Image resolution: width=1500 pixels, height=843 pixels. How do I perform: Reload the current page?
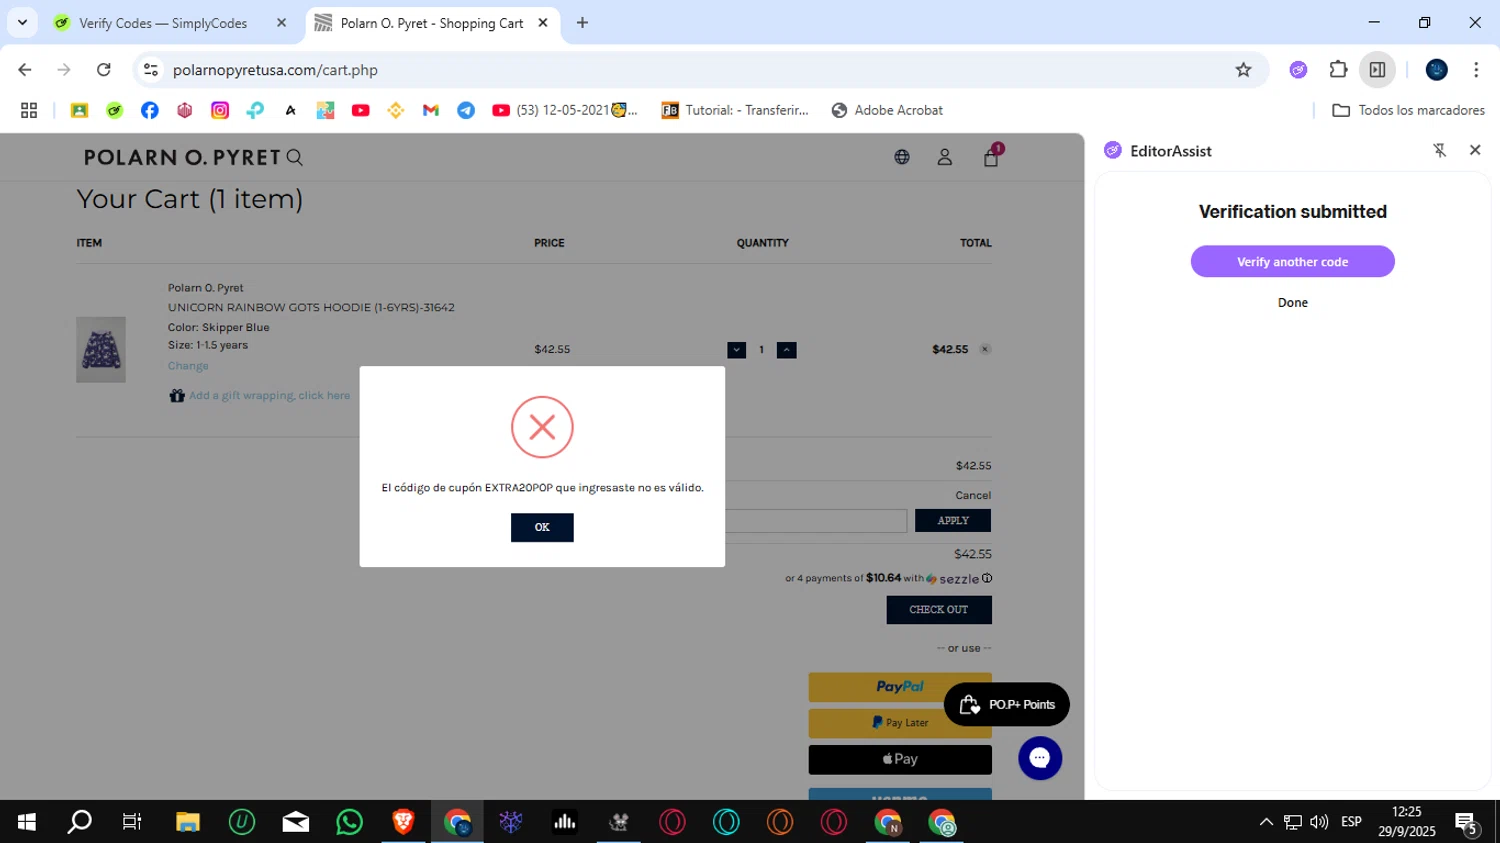point(103,70)
